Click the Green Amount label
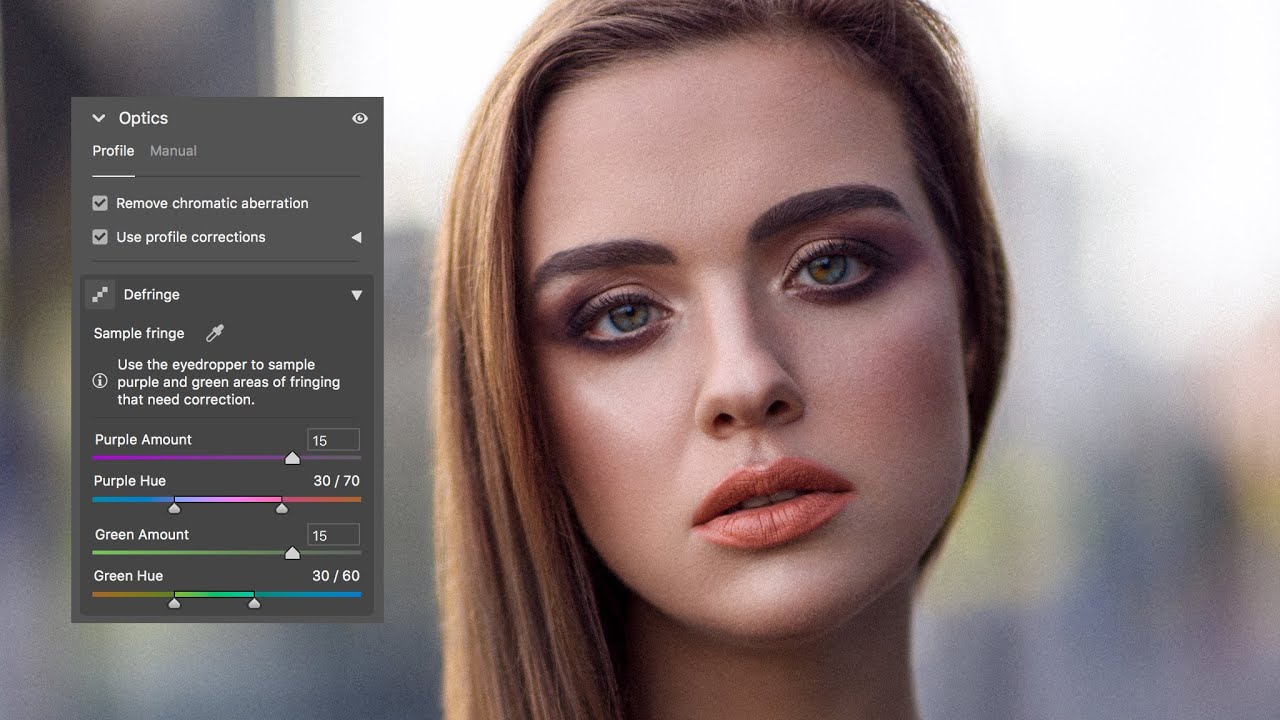 (142, 535)
